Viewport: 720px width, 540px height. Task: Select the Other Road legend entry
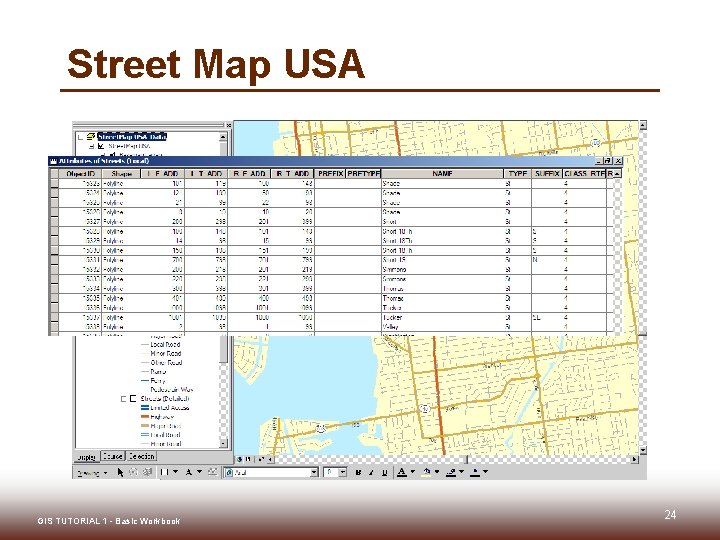pyautogui.click(x=166, y=362)
